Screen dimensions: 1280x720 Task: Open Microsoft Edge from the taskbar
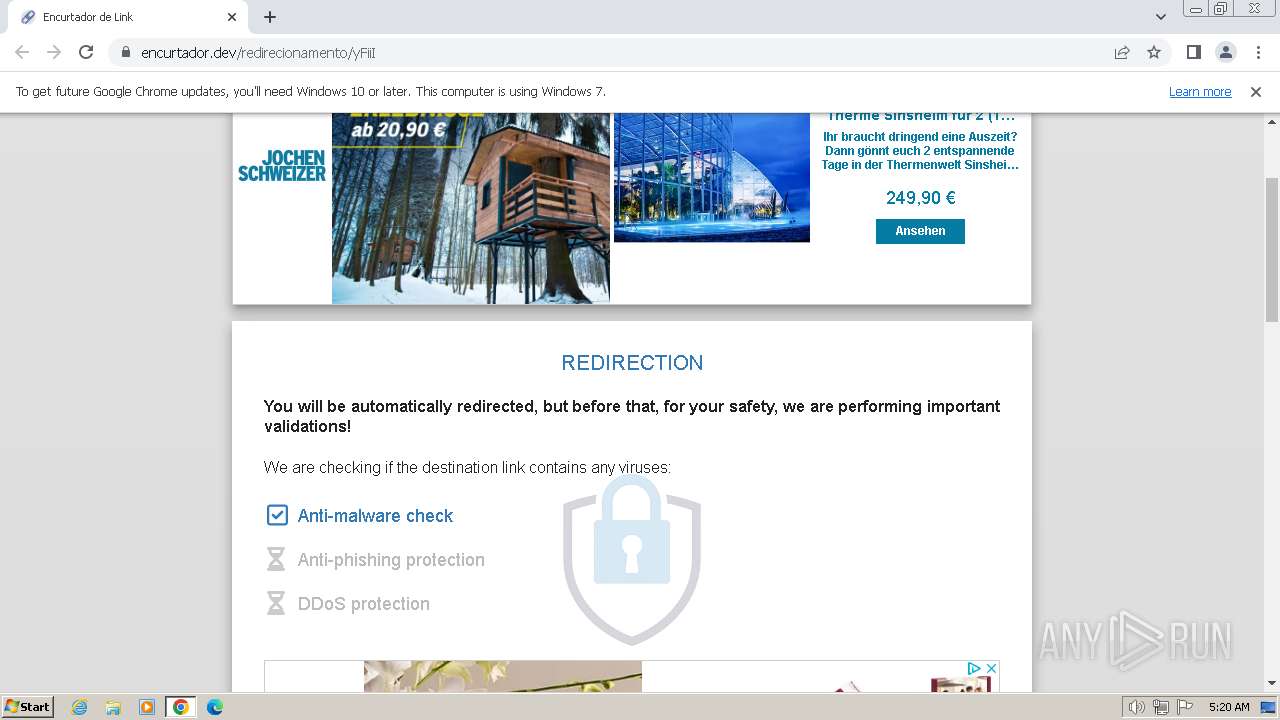pyautogui.click(x=215, y=707)
